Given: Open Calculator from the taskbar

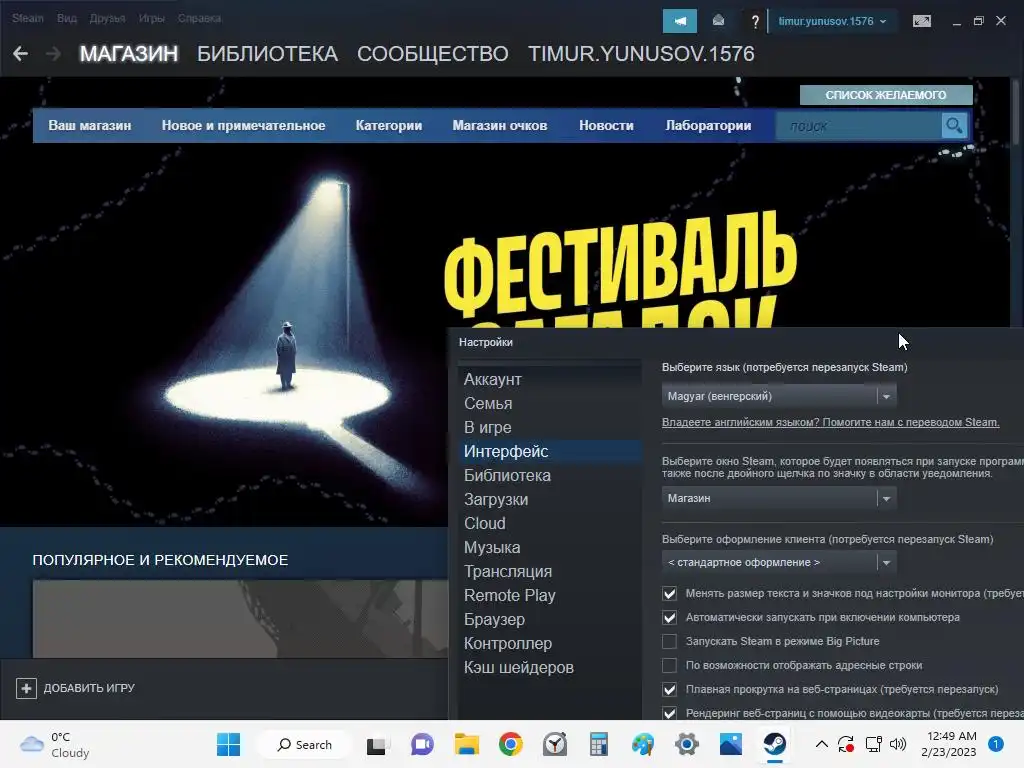Looking at the screenshot, I should pos(598,744).
